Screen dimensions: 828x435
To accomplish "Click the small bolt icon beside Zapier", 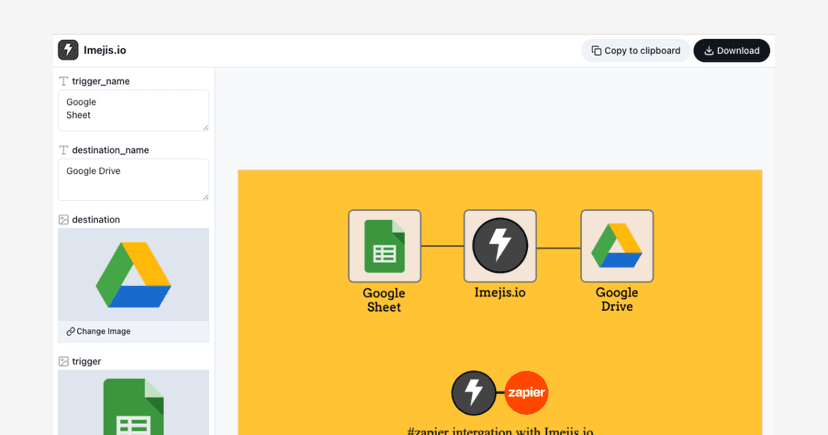I will (x=474, y=393).
